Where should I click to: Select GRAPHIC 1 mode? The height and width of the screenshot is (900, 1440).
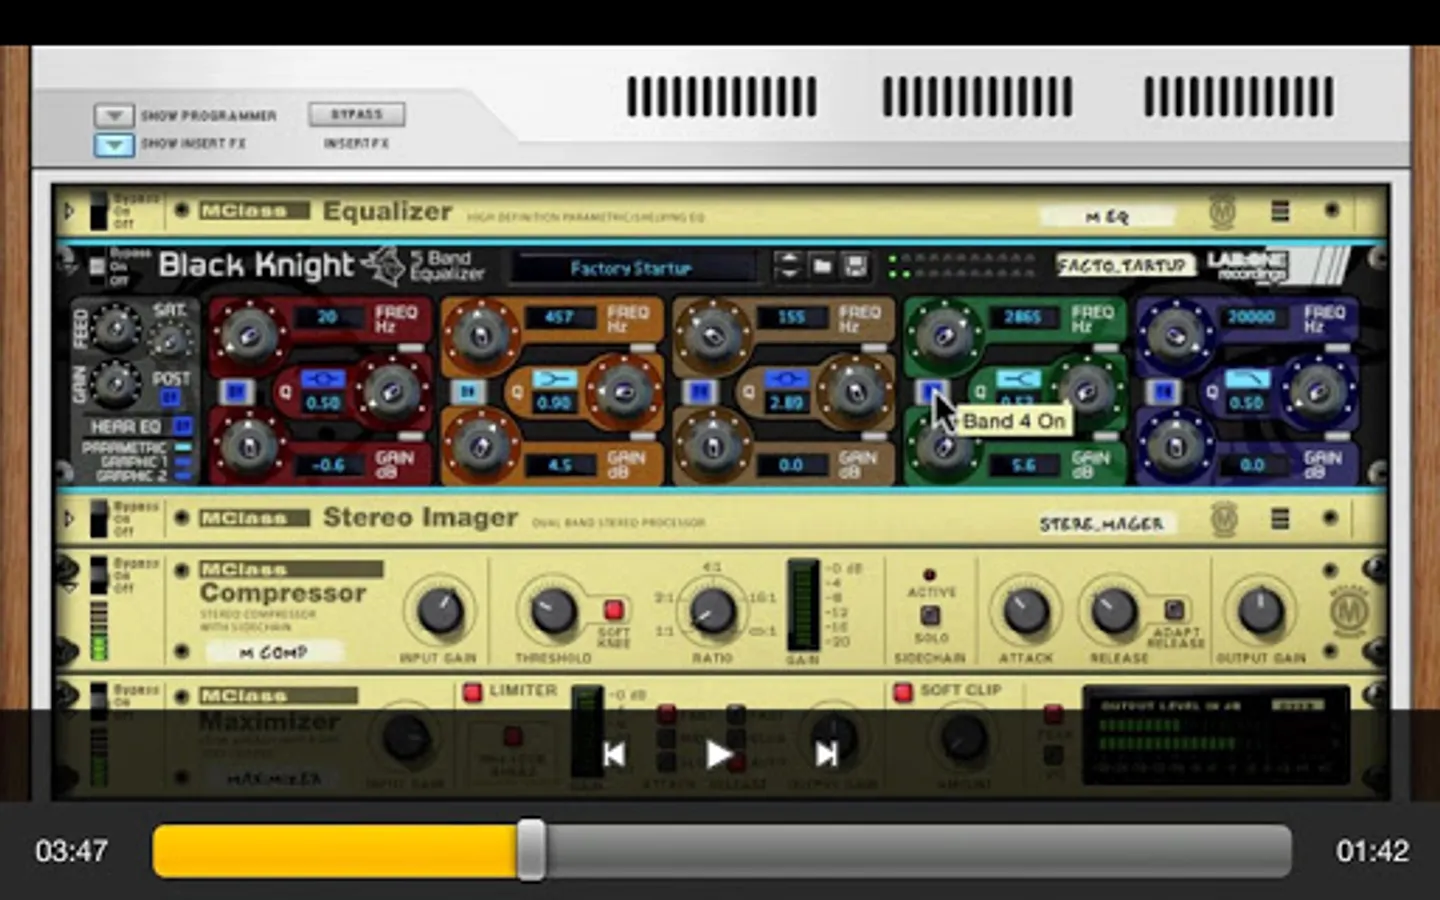tap(184, 462)
